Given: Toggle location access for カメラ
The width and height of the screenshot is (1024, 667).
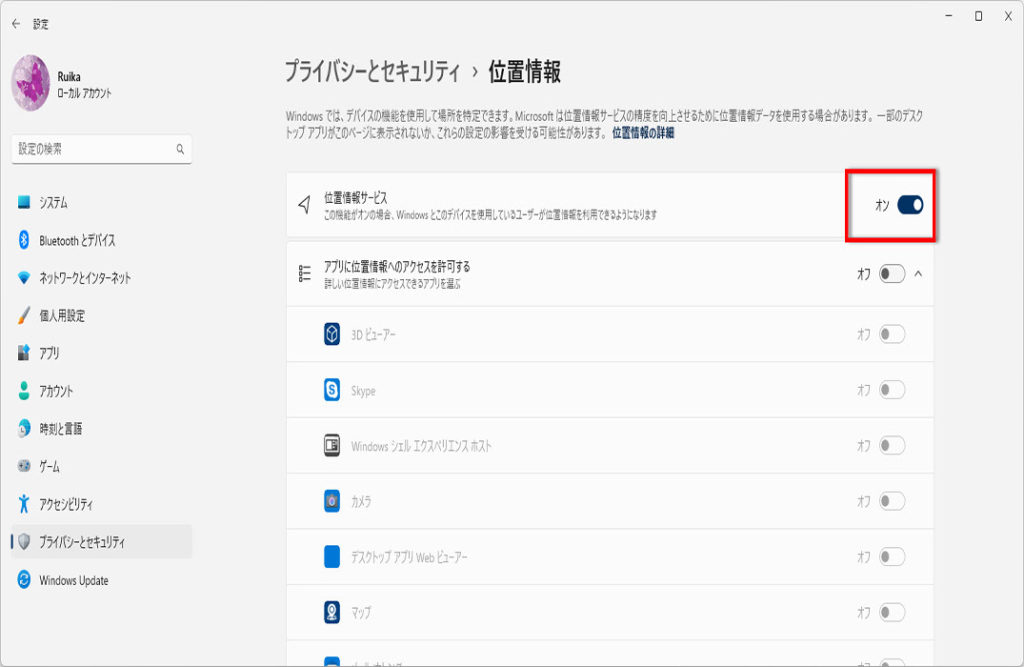Looking at the screenshot, I should click(891, 501).
